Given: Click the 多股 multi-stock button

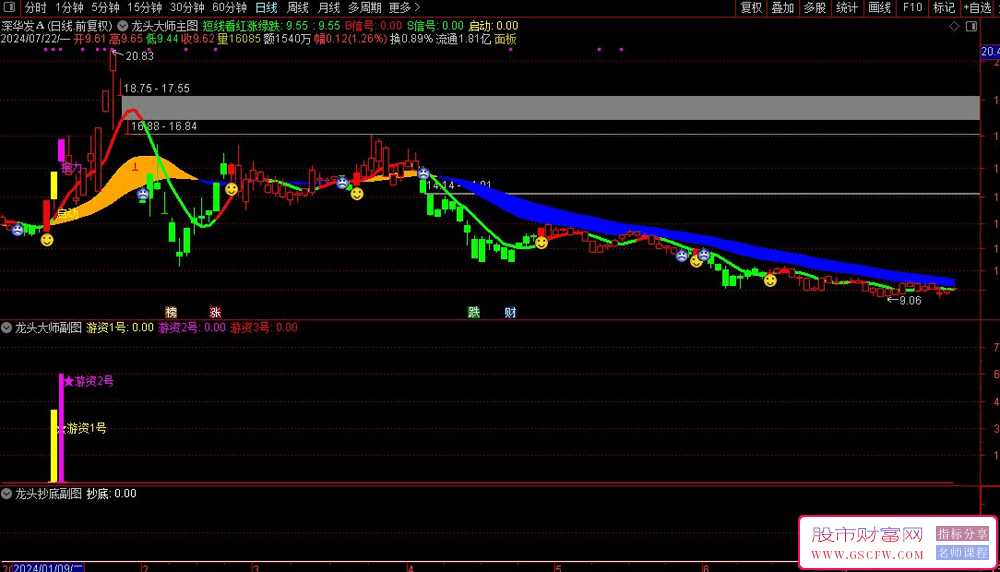Looking at the screenshot, I should pyautogui.click(x=814, y=8).
